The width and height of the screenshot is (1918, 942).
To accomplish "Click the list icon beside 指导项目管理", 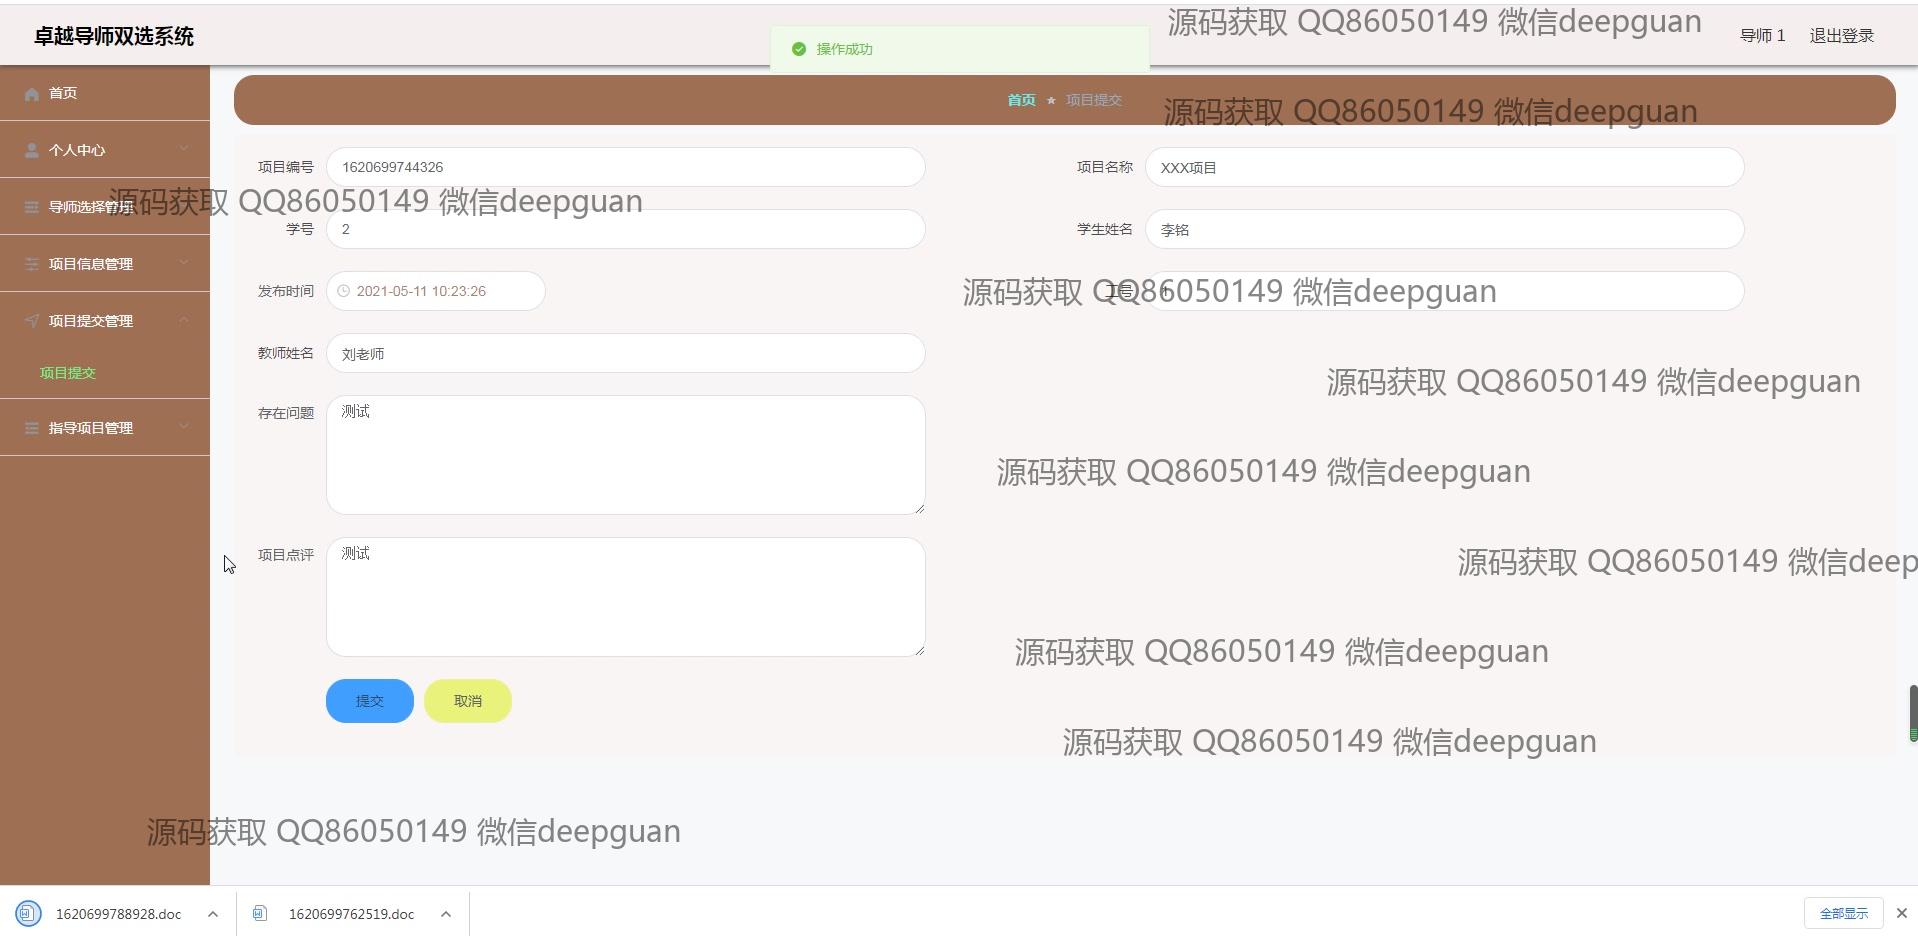I will click(32, 428).
